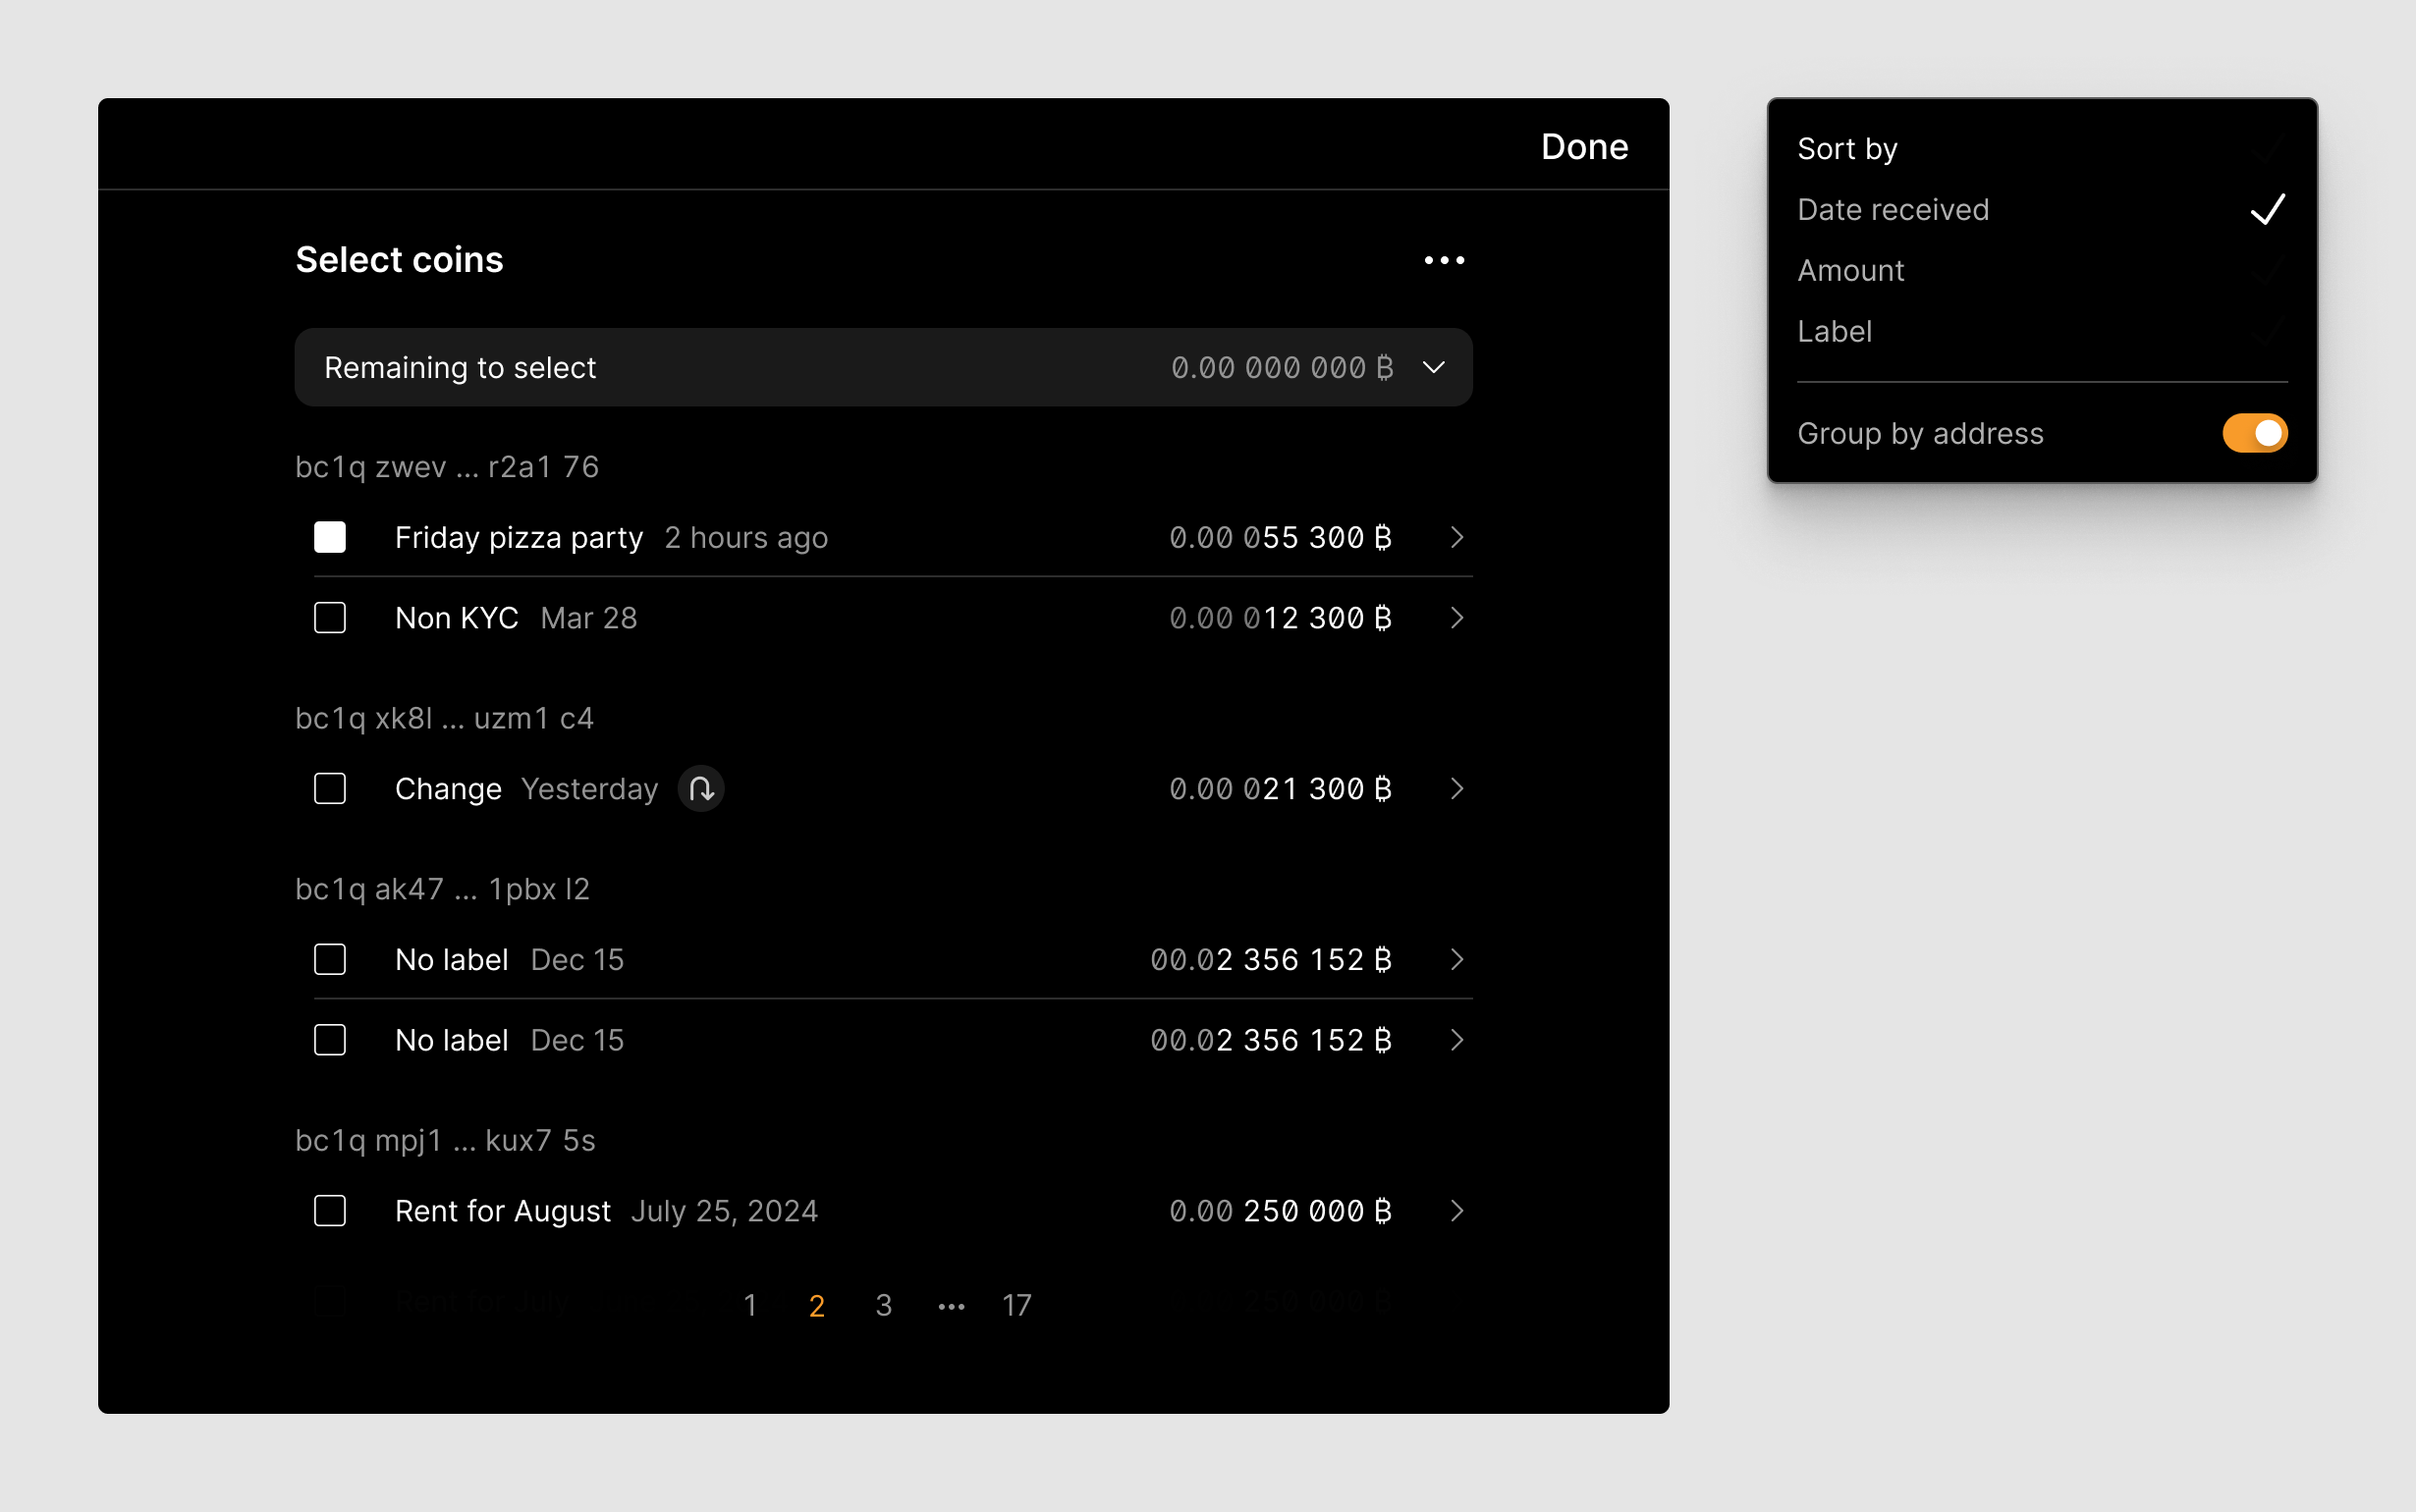Click the 0.00 055 300 amount
This screenshot has width=2416, height=1512.
click(x=1280, y=537)
